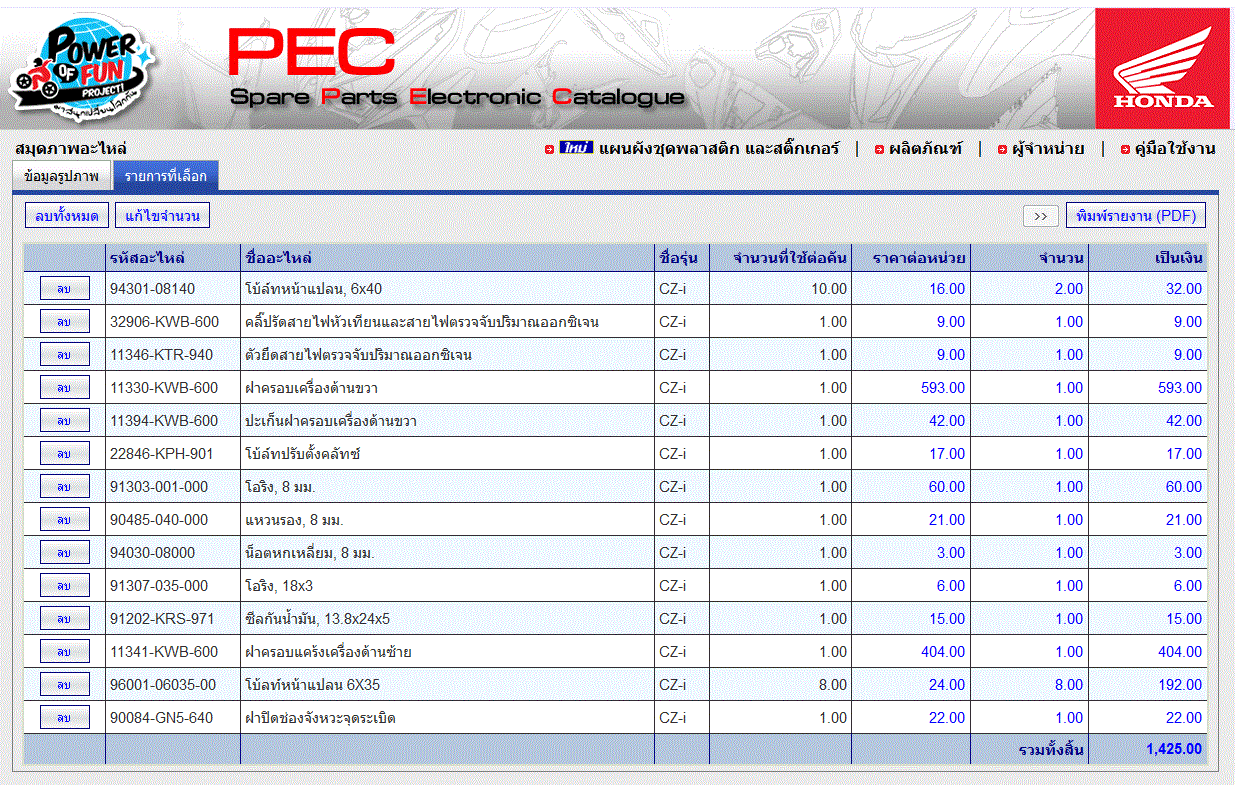Delete row 32906-KWB-600 with ลบ button
This screenshot has height=785, width=1235.
tap(64, 322)
